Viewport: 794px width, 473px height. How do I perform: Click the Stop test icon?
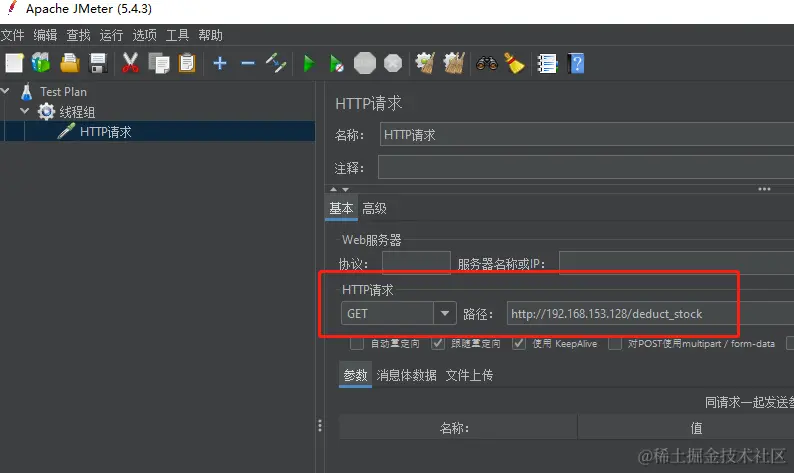(x=365, y=63)
